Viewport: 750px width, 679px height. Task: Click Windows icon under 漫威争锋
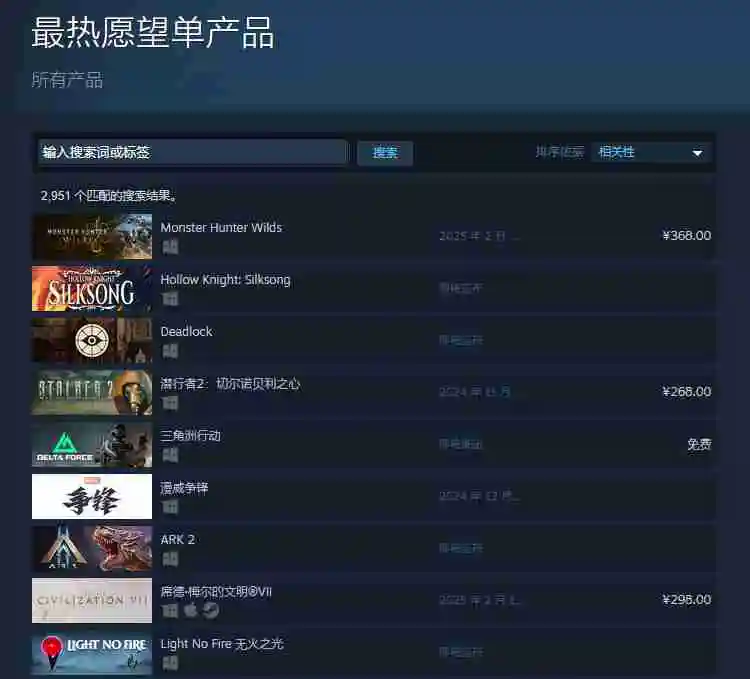pyautogui.click(x=170, y=507)
